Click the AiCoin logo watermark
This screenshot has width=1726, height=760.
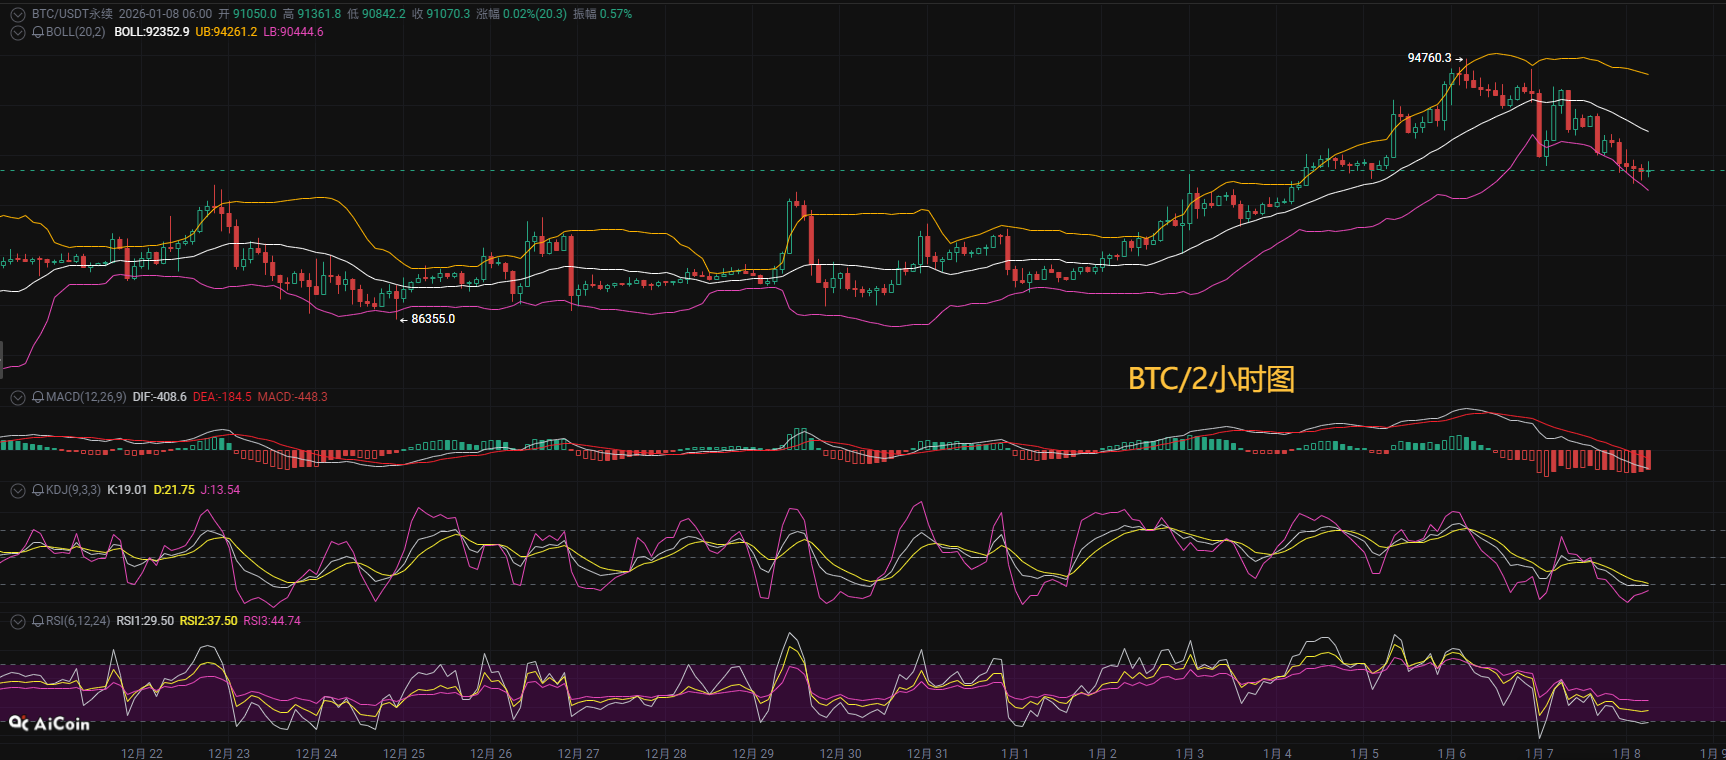(x=50, y=723)
